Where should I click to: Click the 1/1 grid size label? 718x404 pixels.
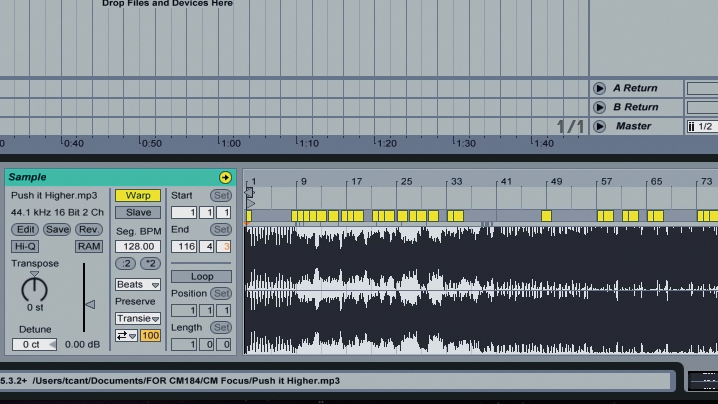point(570,126)
